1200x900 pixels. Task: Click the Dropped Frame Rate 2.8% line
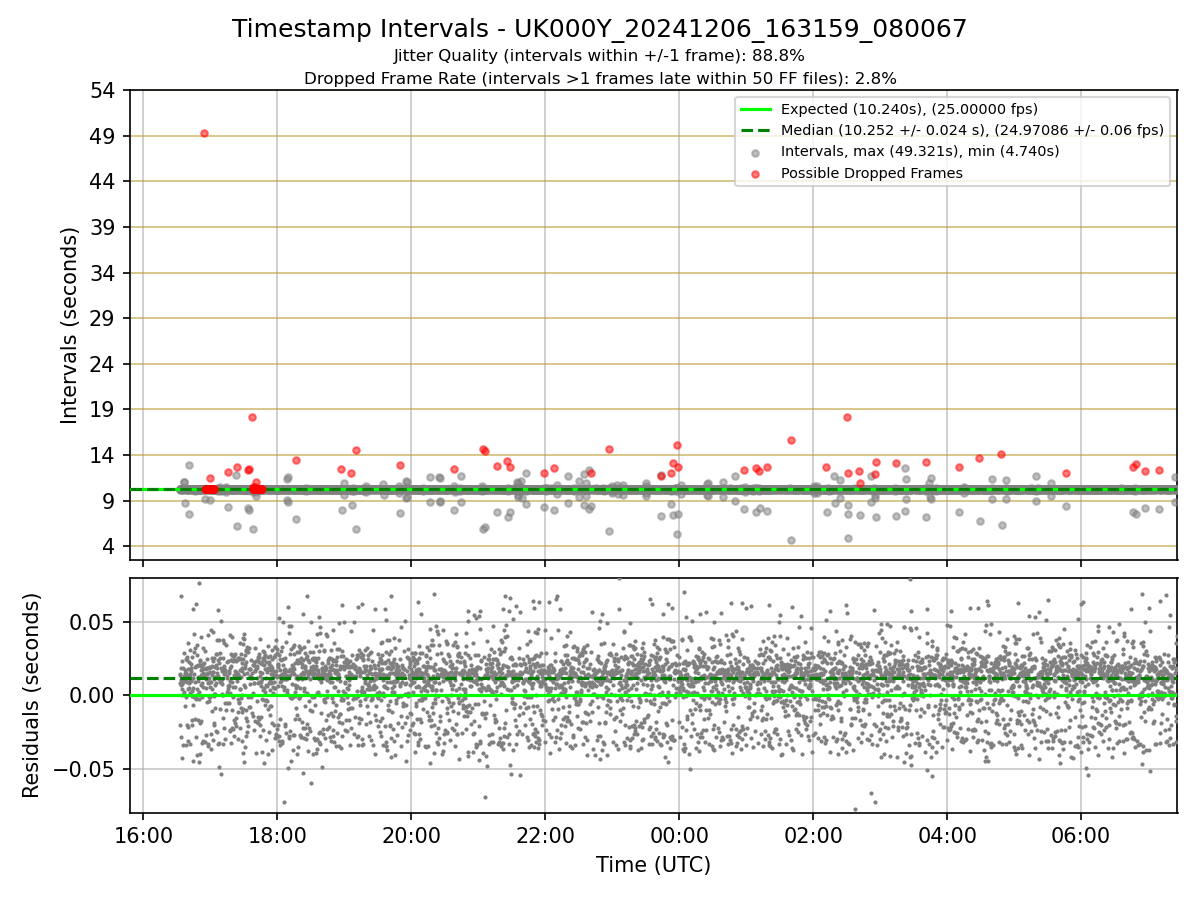[x=599, y=78]
